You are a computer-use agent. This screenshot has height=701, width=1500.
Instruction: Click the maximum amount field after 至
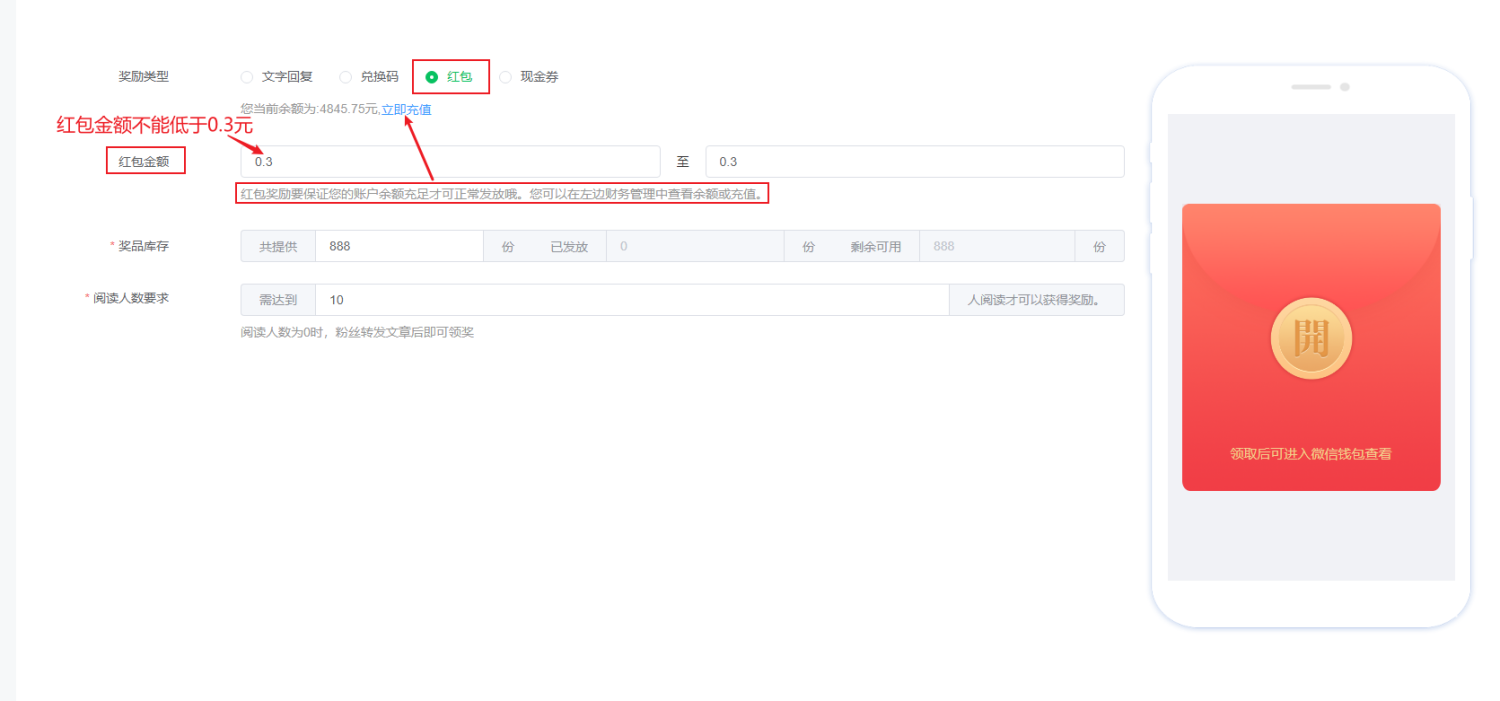[915, 161]
